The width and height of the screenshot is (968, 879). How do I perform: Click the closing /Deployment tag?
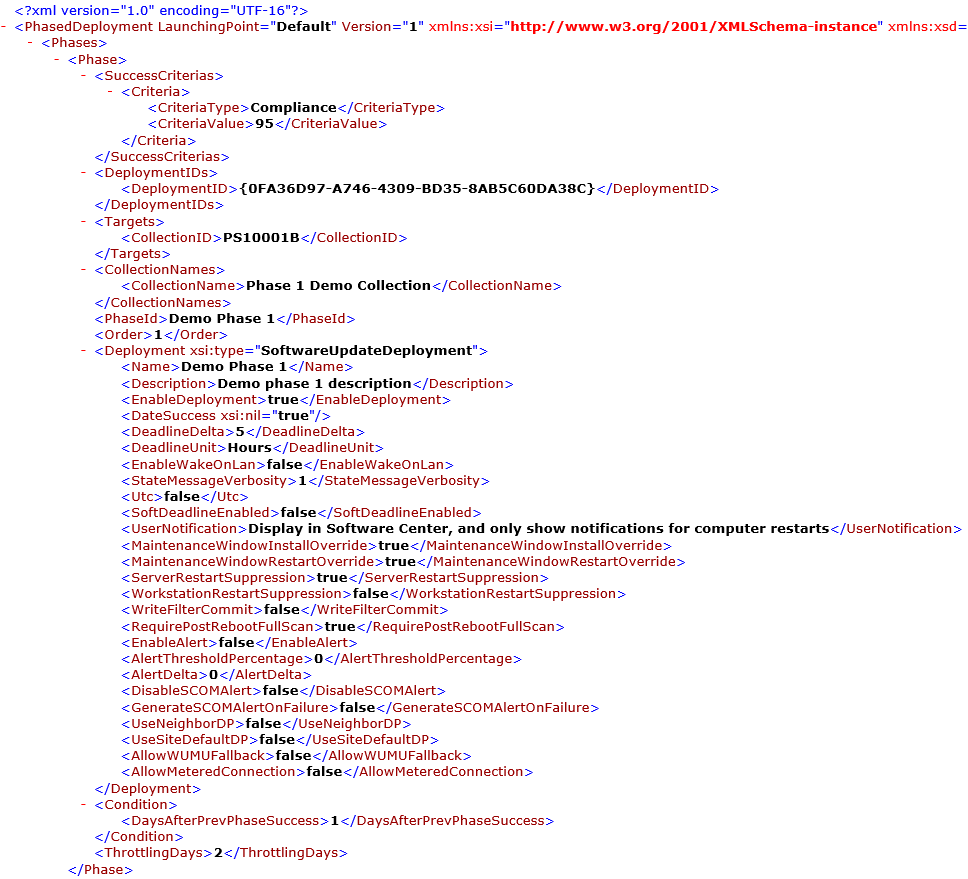[148, 788]
